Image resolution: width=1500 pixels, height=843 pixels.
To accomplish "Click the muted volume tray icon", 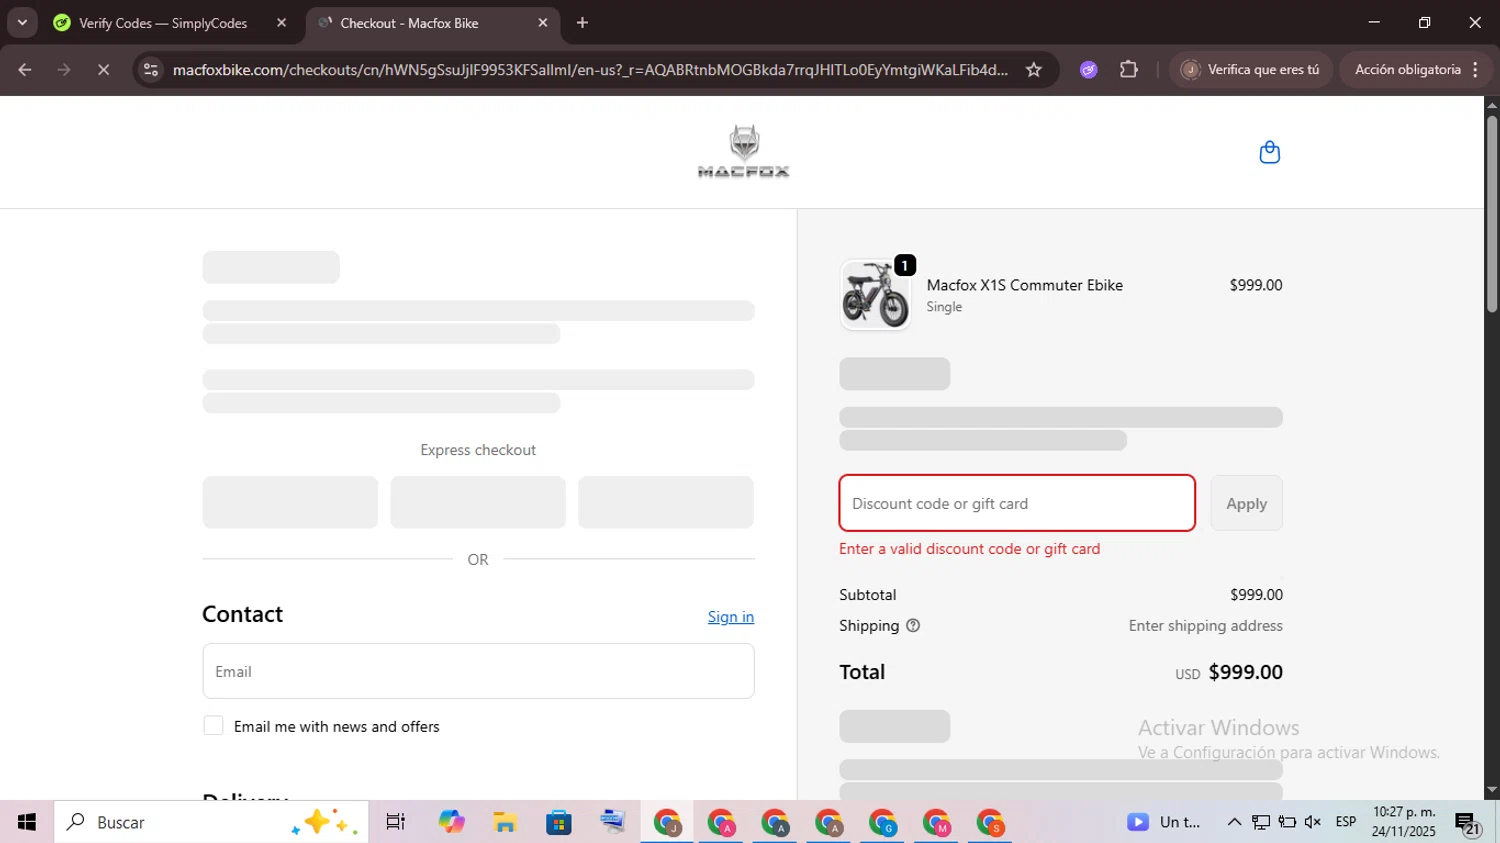I will pos(1313,822).
